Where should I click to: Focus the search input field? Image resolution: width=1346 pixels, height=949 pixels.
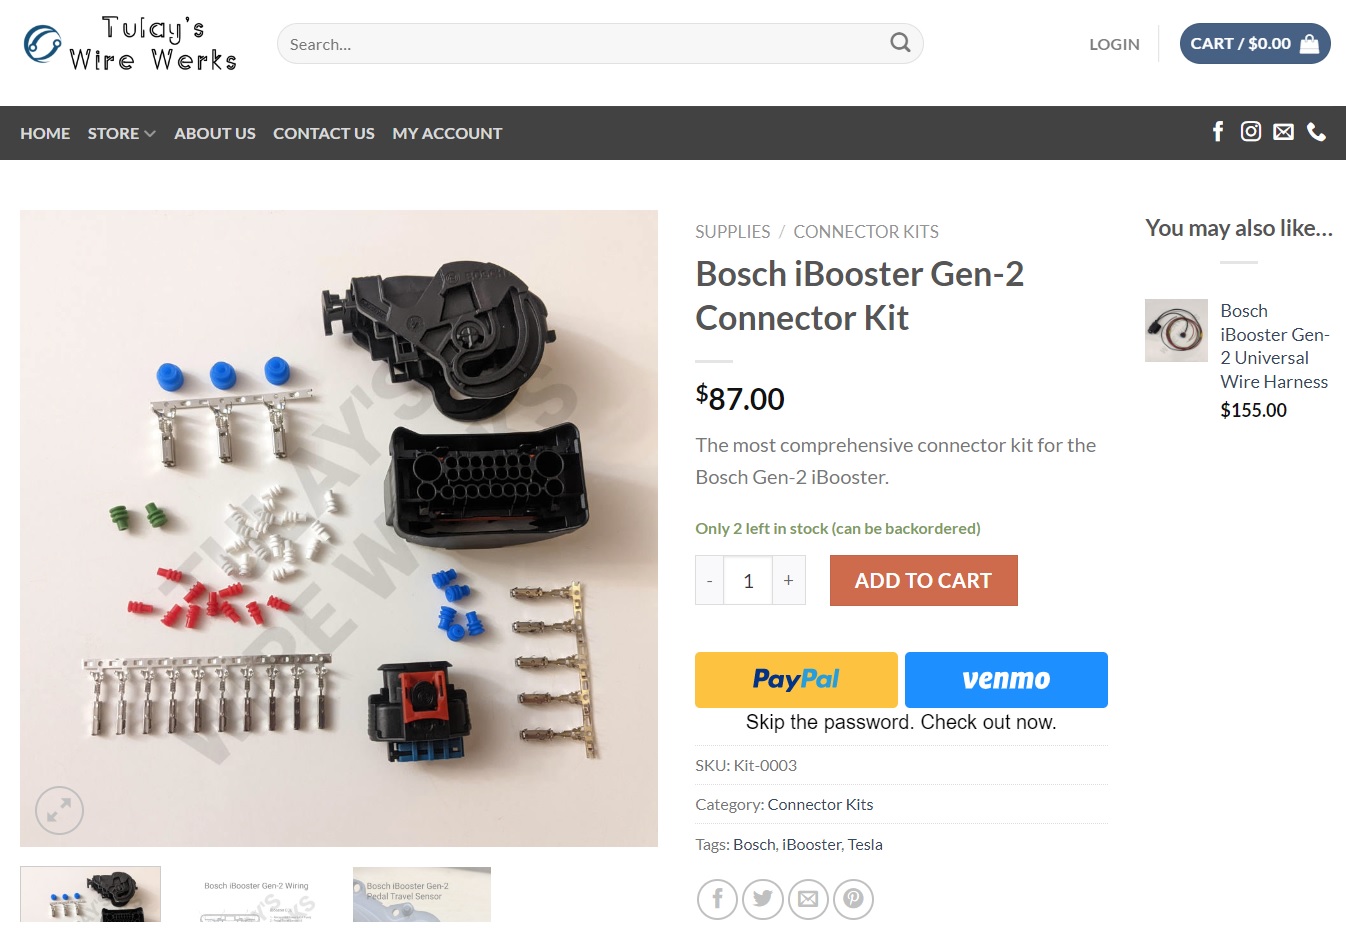click(584, 44)
